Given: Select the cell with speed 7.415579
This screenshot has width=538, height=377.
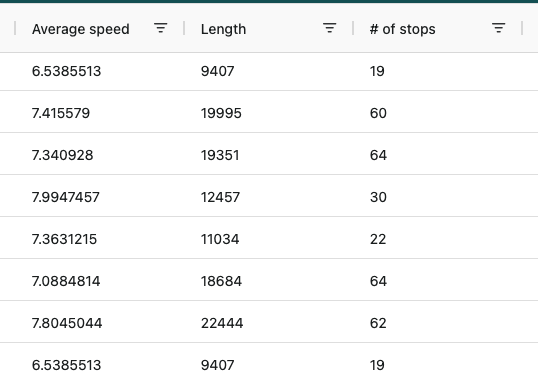Looking at the screenshot, I should (100, 113).
